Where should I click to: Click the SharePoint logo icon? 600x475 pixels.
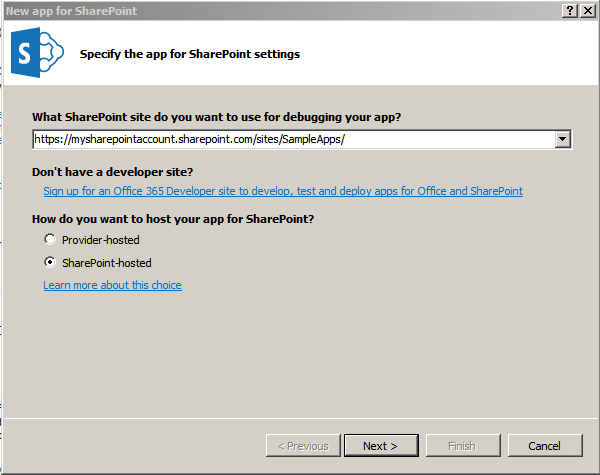tap(36, 53)
